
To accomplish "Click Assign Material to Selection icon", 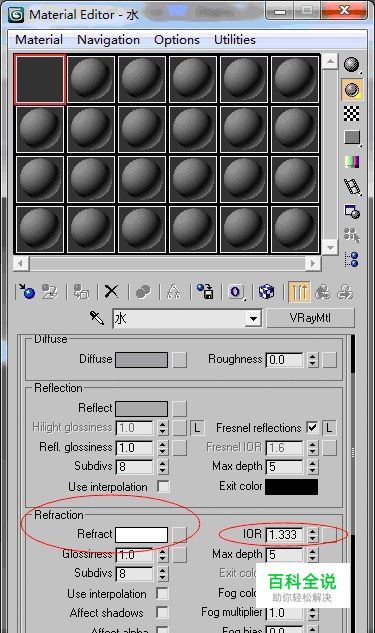I will [x=81, y=291].
